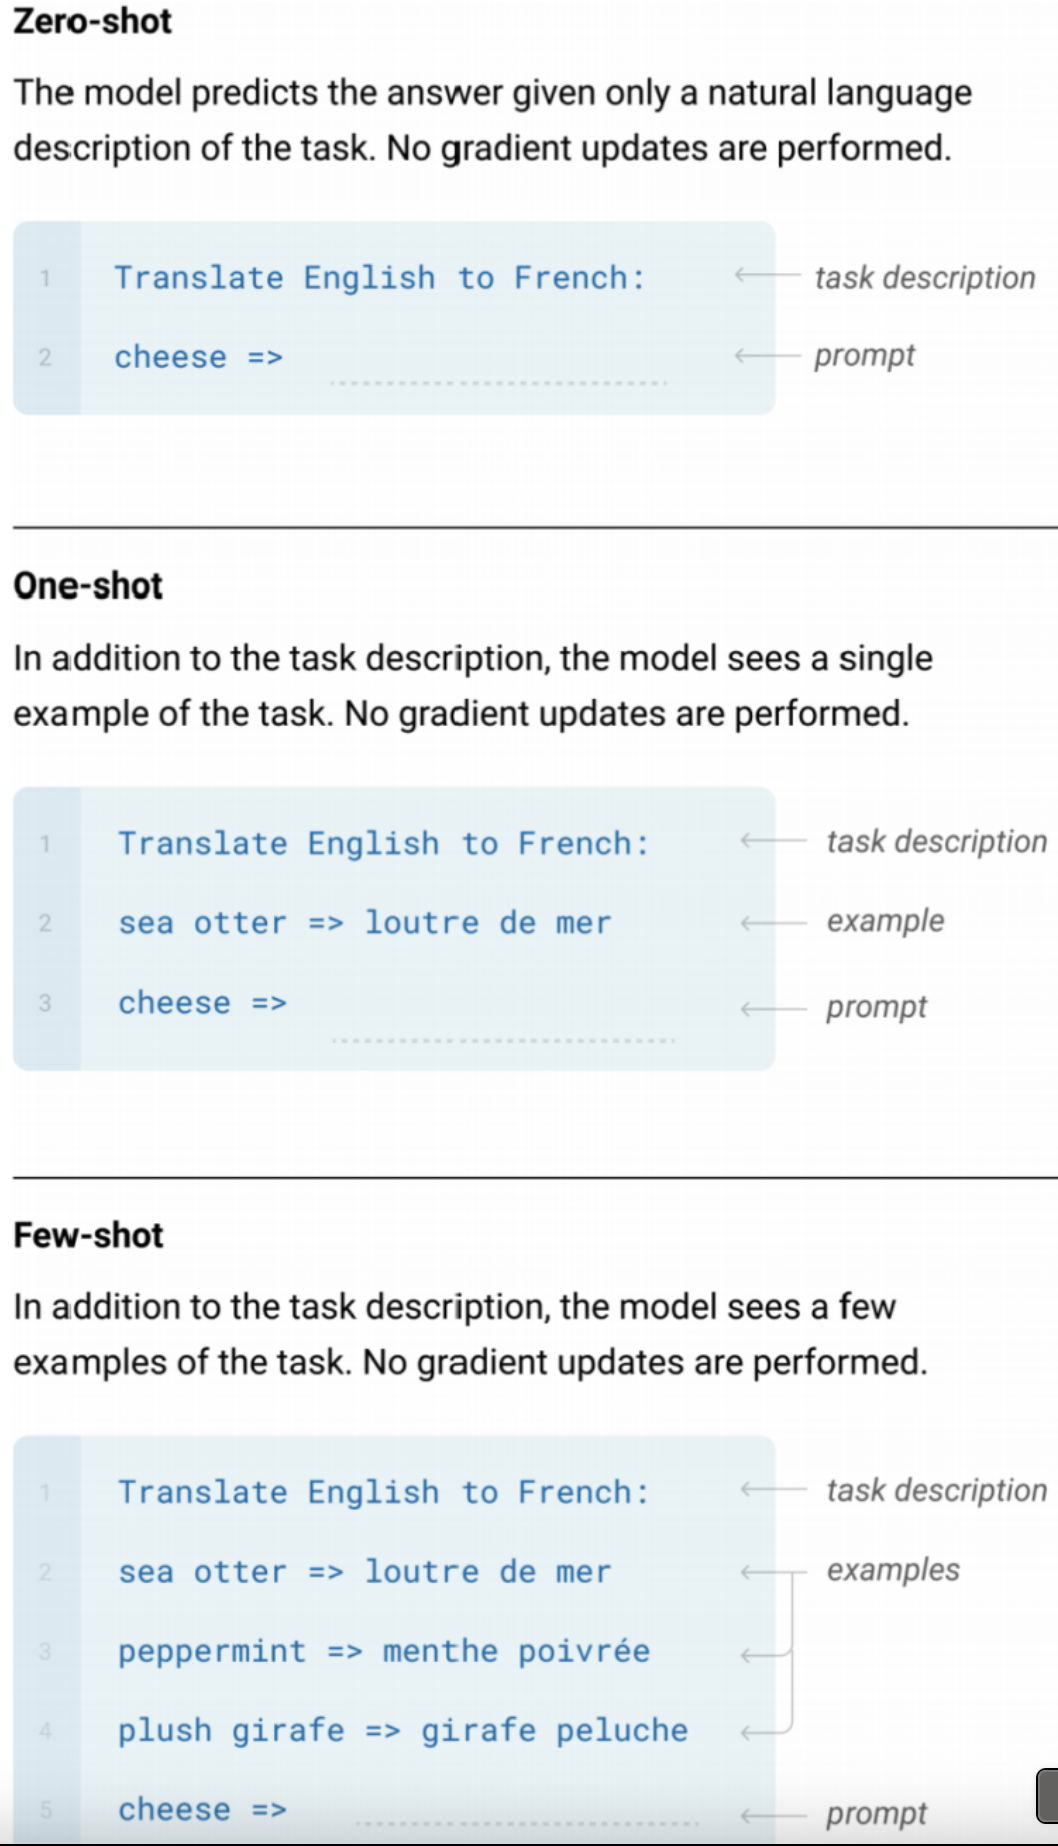1058x1846 pixels.
Task: Click the blank answer line in One-shot box
Action: point(503,1040)
